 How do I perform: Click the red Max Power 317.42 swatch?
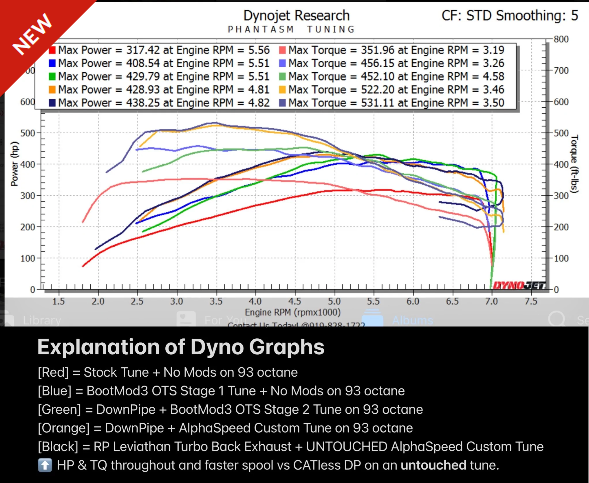coord(52,50)
